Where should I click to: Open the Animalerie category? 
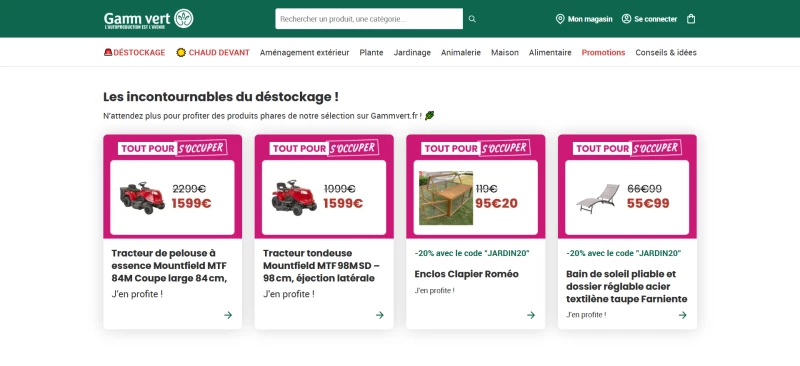pyautogui.click(x=461, y=52)
